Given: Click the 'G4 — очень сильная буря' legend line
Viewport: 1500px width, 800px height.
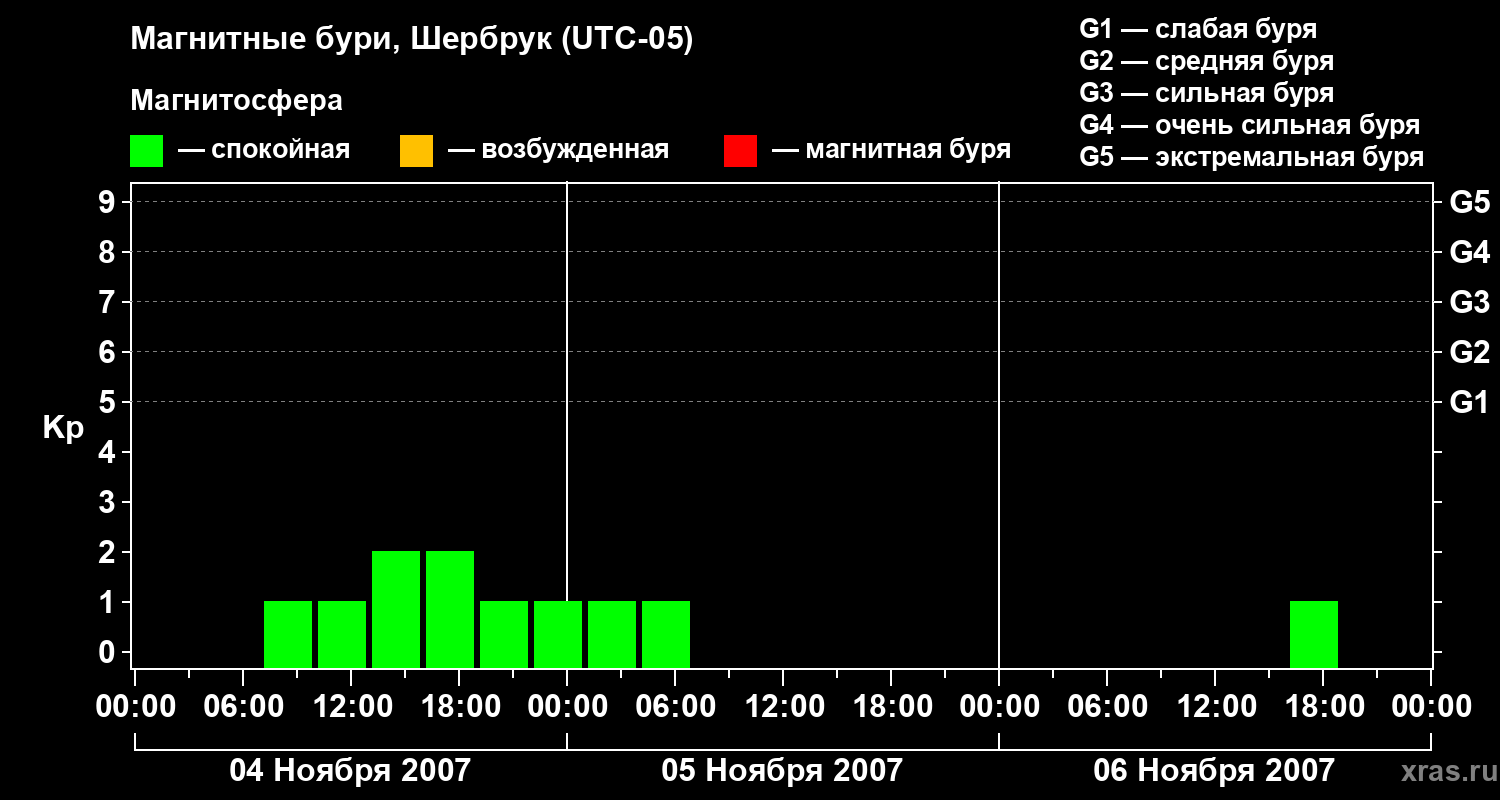Looking at the screenshot, I should pyautogui.click(x=1249, y=125).
